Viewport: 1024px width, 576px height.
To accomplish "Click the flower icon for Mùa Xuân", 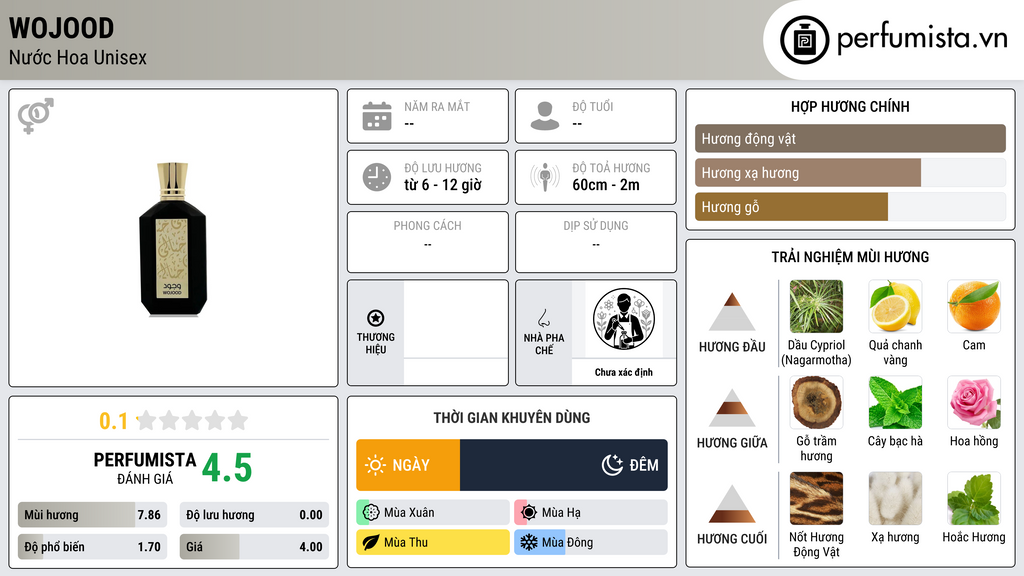I will coord(371,513).
